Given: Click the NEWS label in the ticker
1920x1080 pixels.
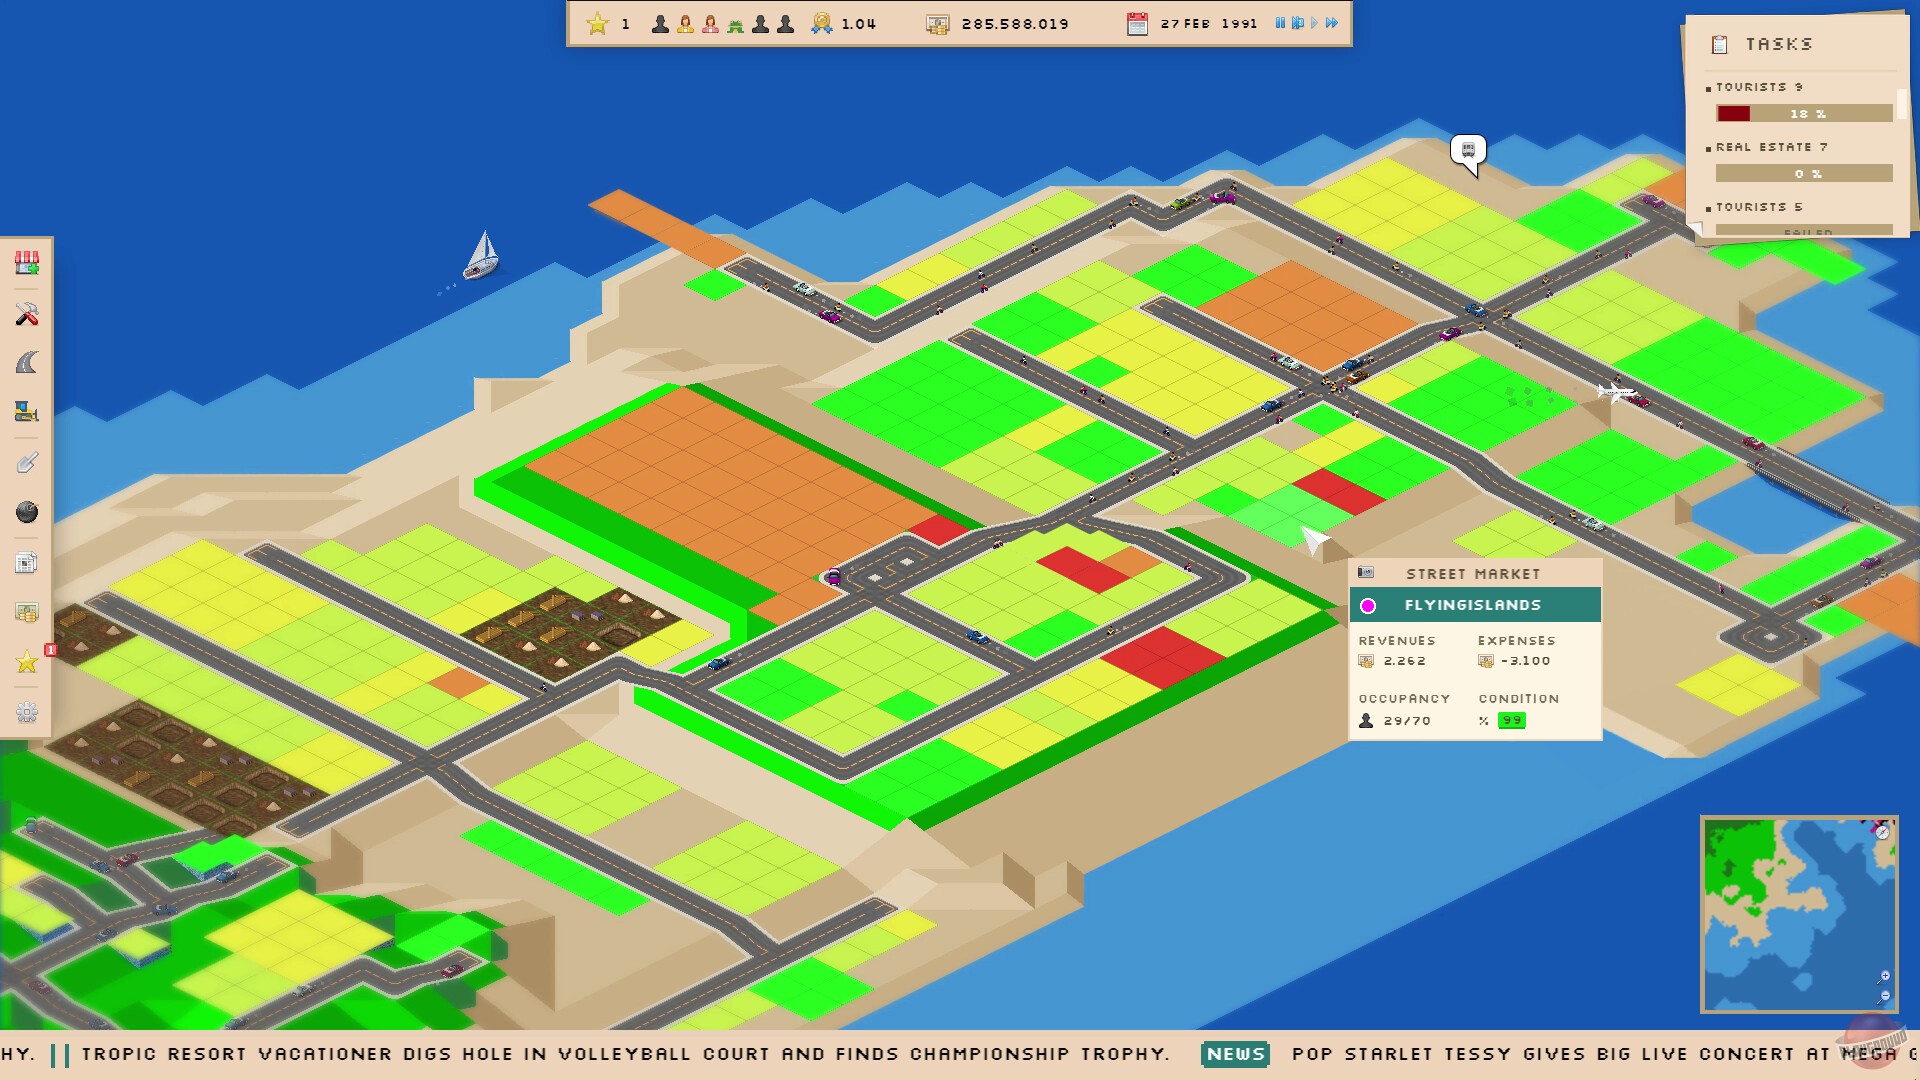Looking at the screenshot, I should pos(1235,1054).
